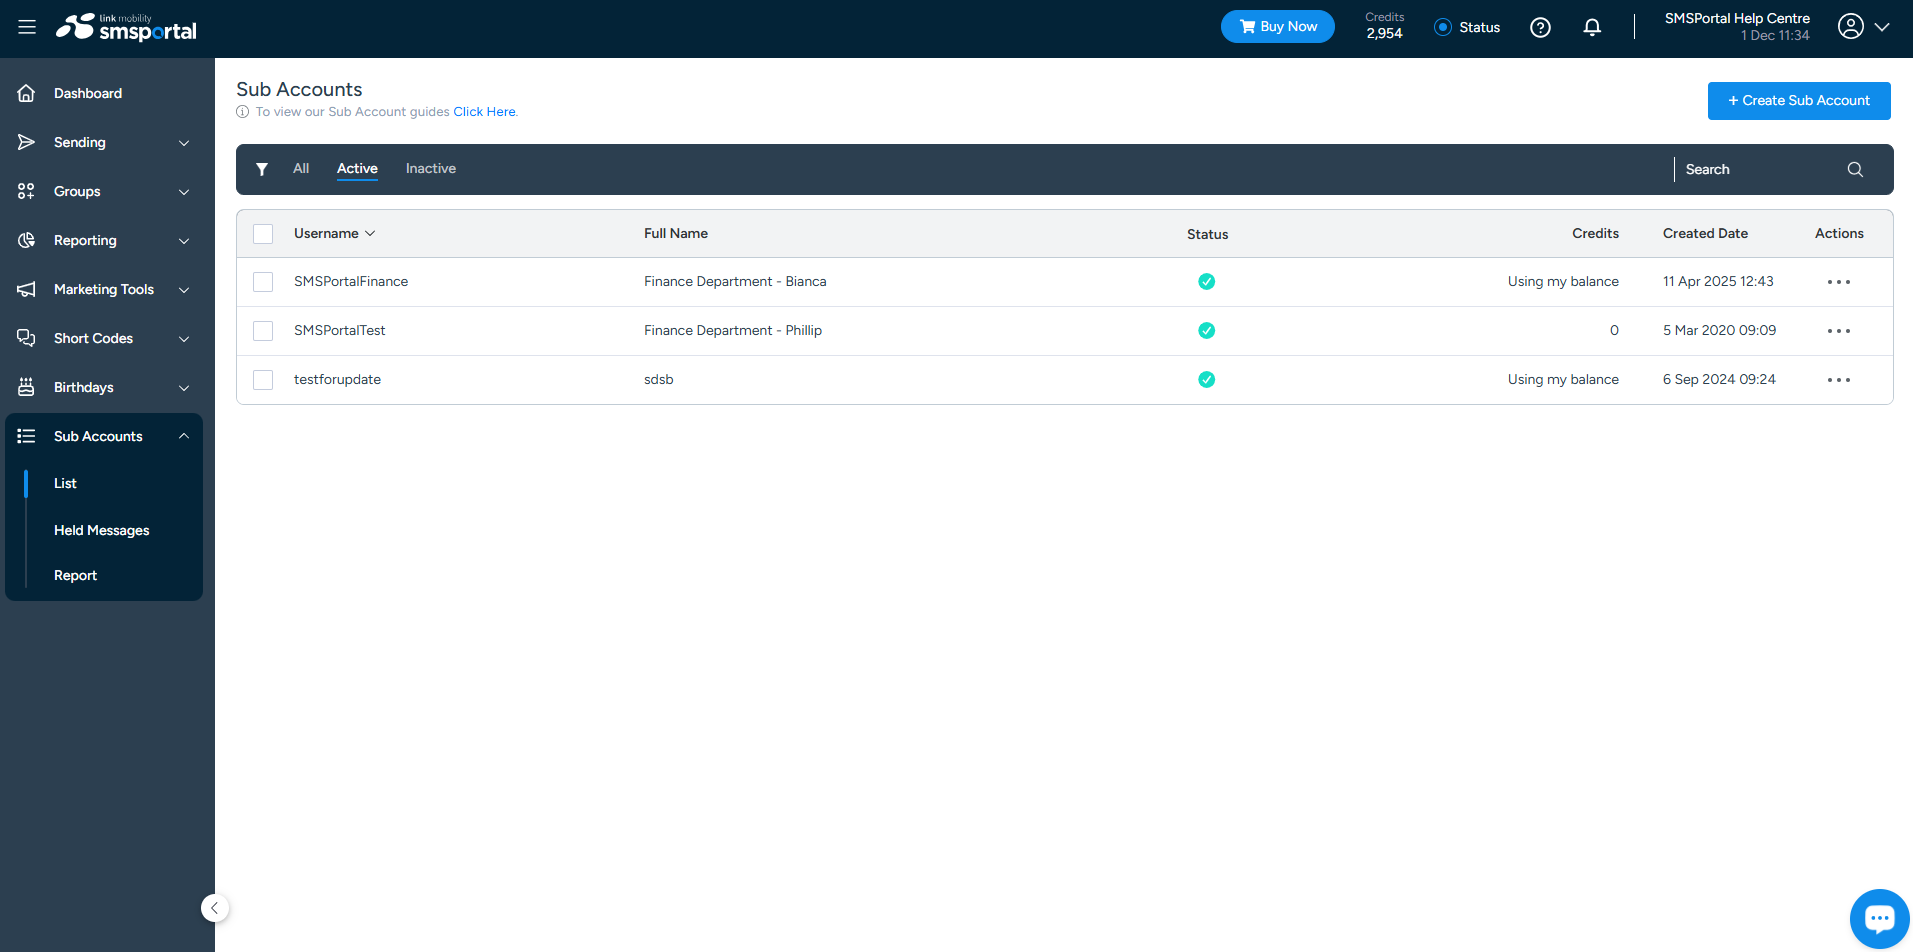Expand the Short Codes chevron
The width and height of the screenshot is (1913, 952).
click(184, 339)
